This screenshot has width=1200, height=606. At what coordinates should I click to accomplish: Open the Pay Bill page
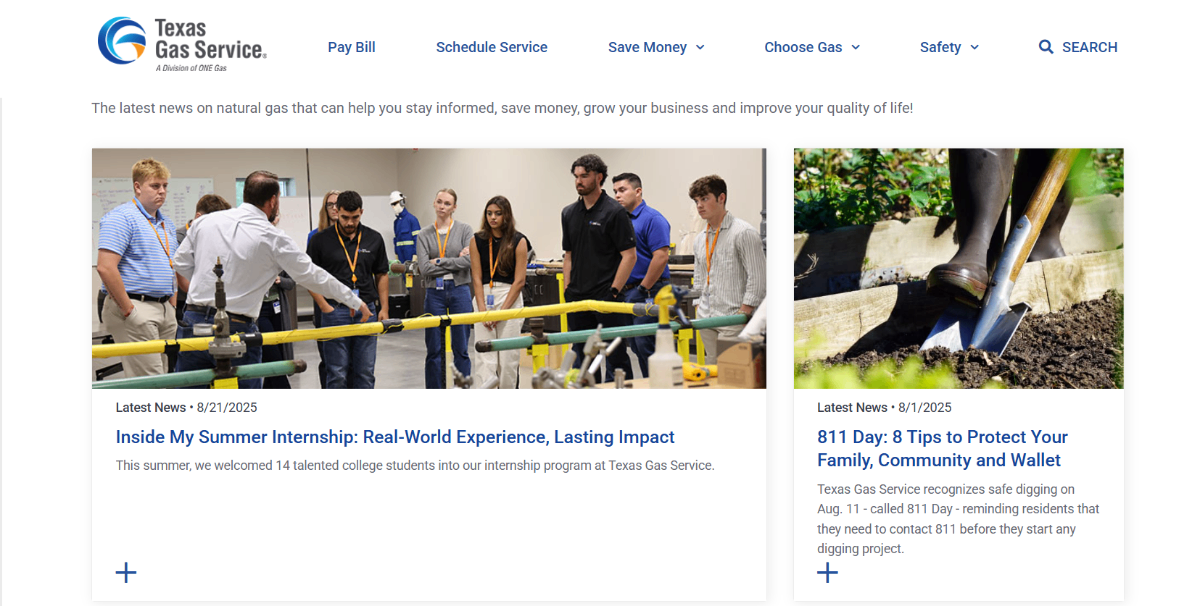pyautogui.click(x=352, y=47)
